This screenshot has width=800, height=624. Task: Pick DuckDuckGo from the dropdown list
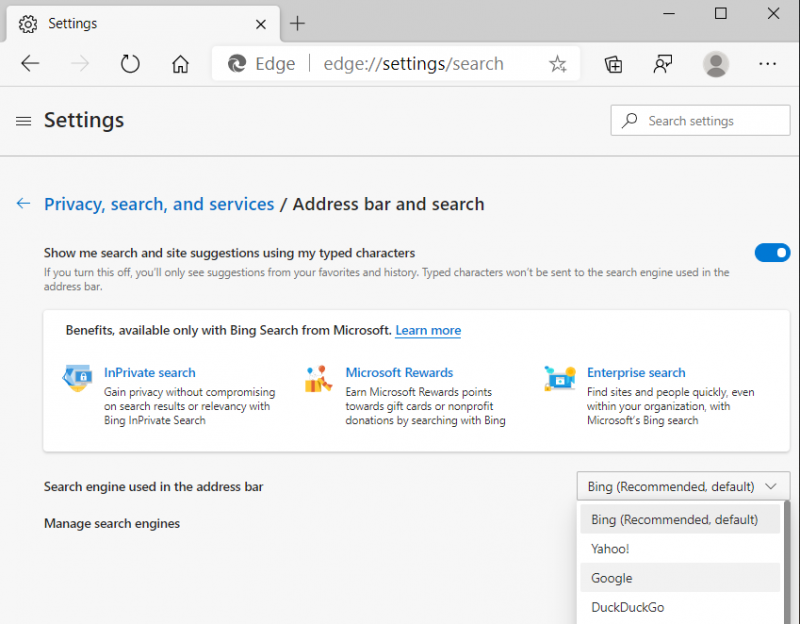[x=680, y=607]
